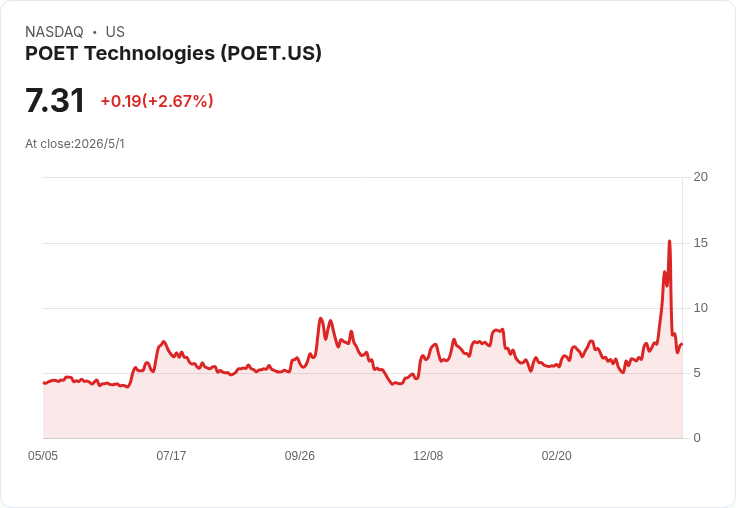Click the 09/26 x-axis date label
This screenshot has width=736, height=508.
coord(299,456)
